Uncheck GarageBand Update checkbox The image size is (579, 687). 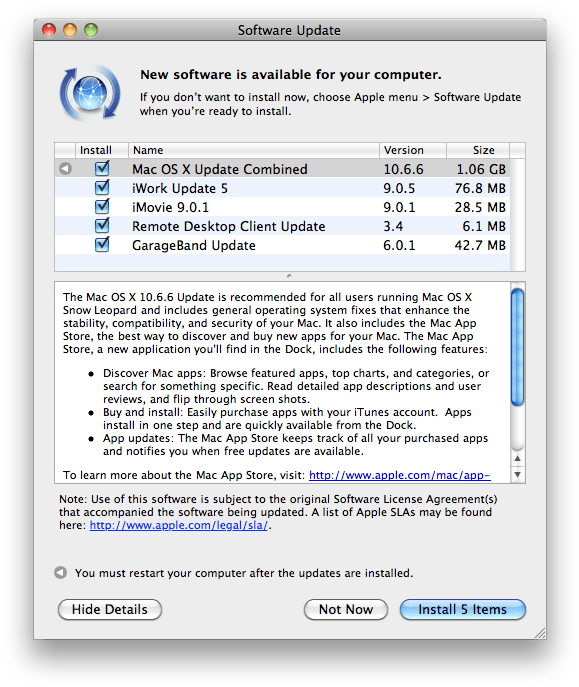102,244
